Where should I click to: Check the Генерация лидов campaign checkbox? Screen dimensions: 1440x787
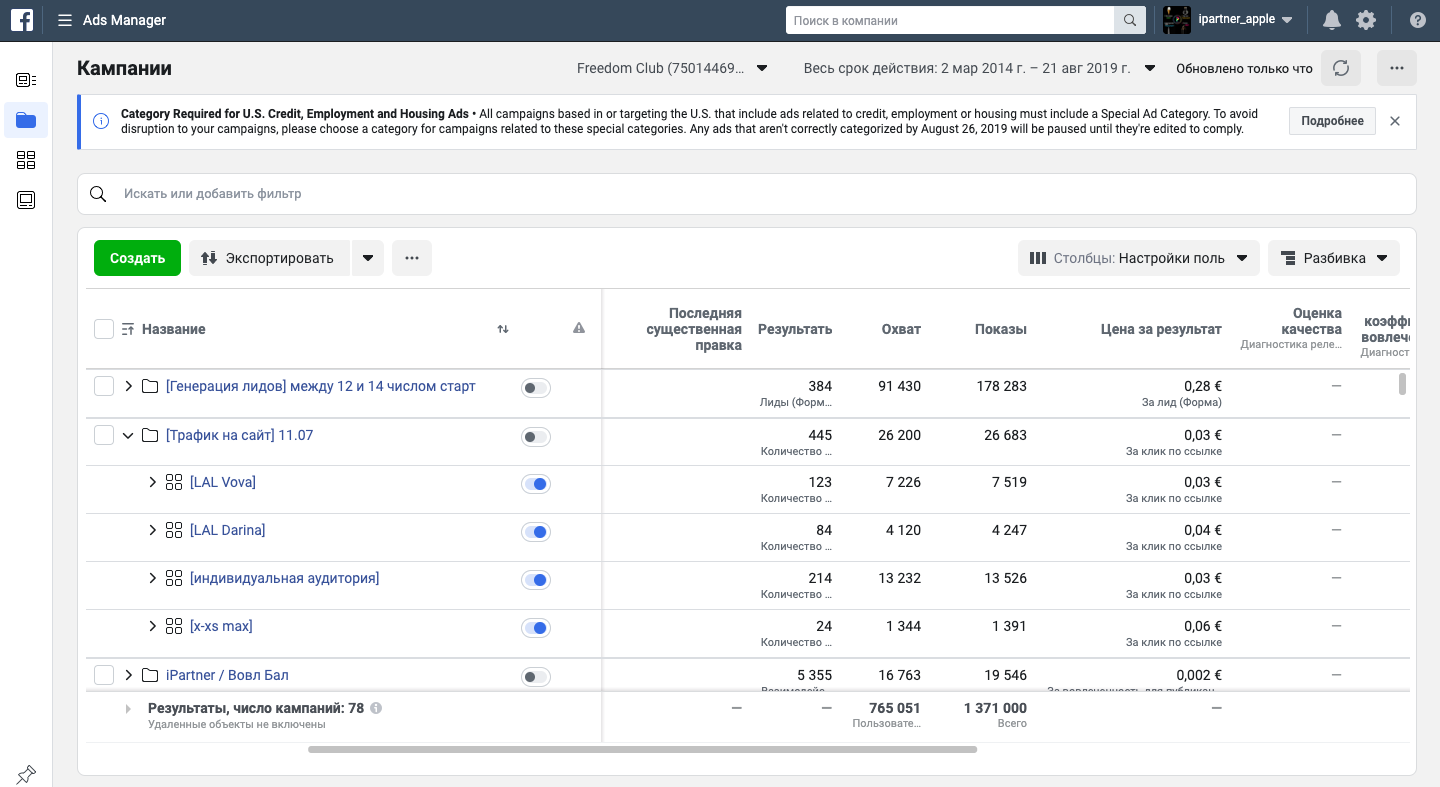click(x=104, y=386)
